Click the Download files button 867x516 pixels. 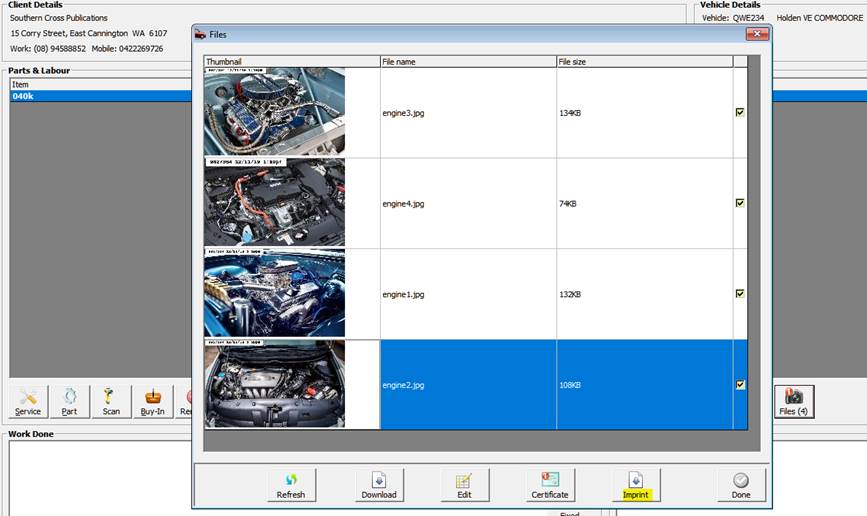(379, 485)
